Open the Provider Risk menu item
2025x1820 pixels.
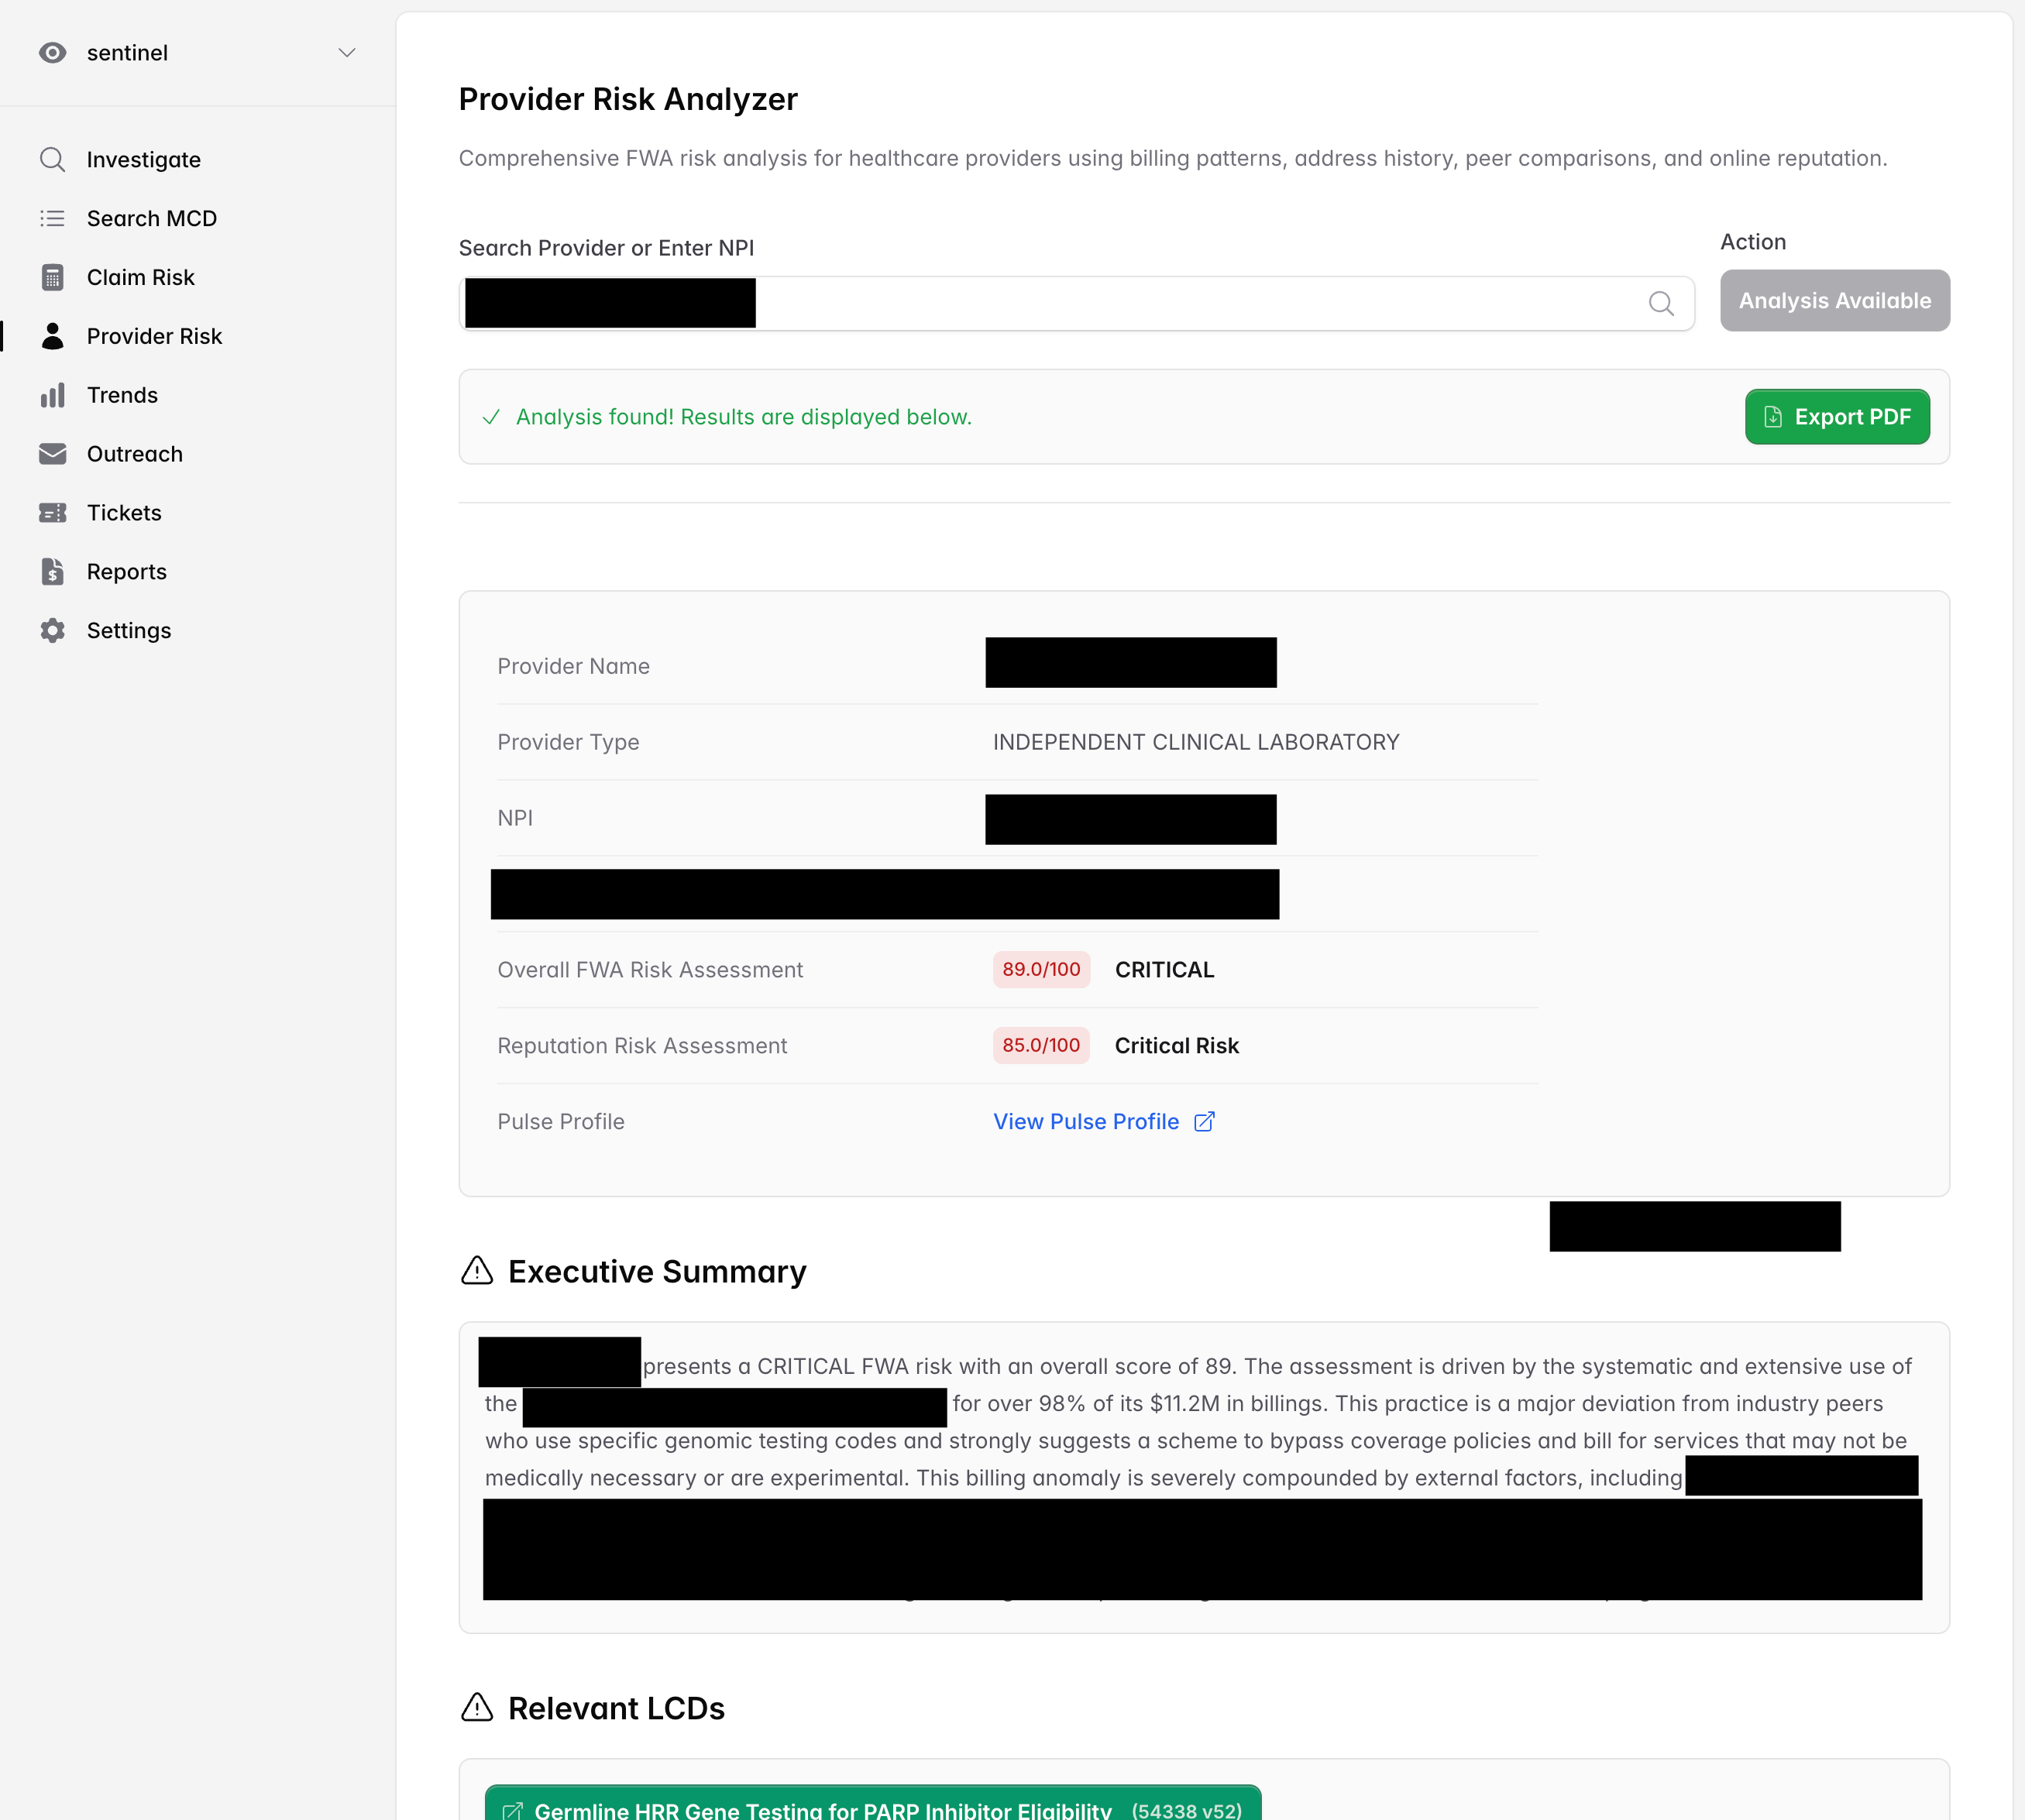tap(154, 336)
